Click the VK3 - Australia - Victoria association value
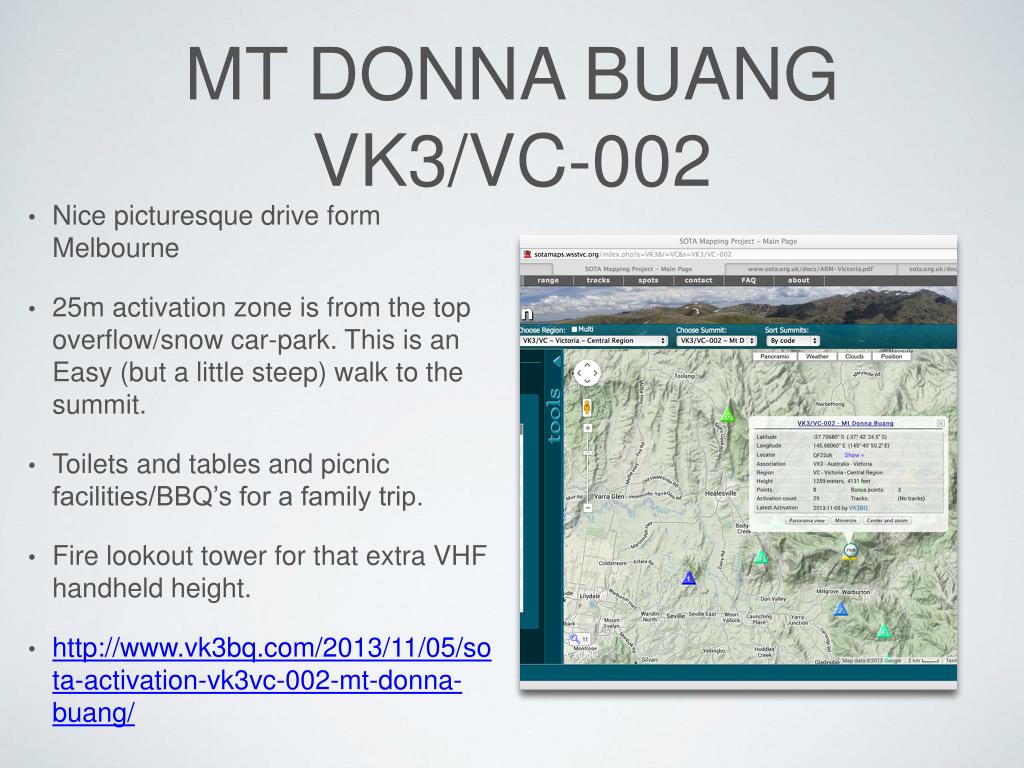 840,464
